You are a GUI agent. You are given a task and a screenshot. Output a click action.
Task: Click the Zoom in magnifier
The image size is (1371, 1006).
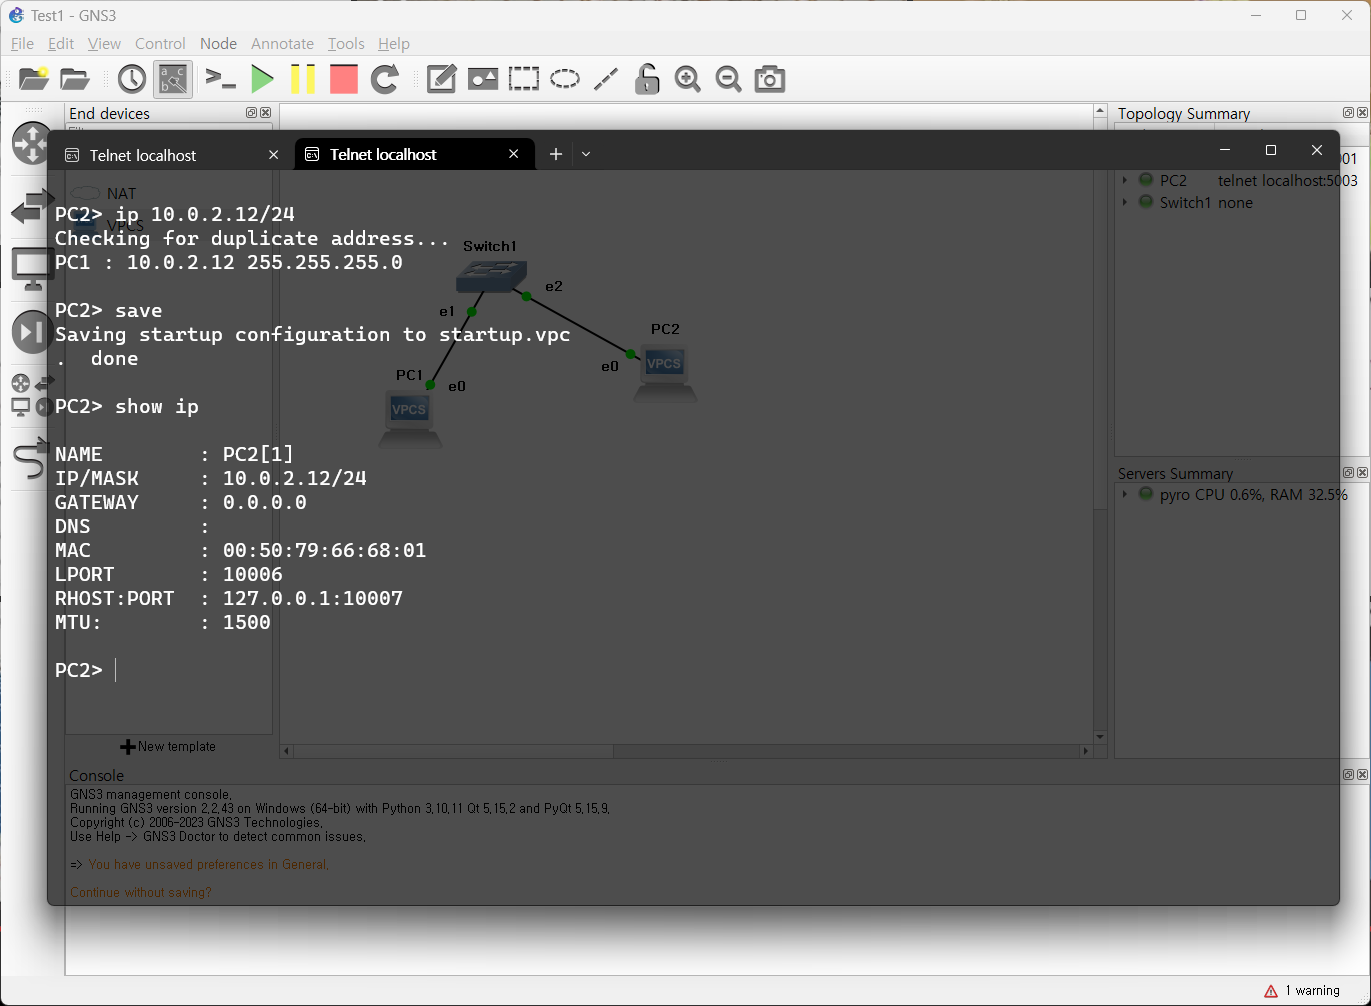tap(688, 79)
